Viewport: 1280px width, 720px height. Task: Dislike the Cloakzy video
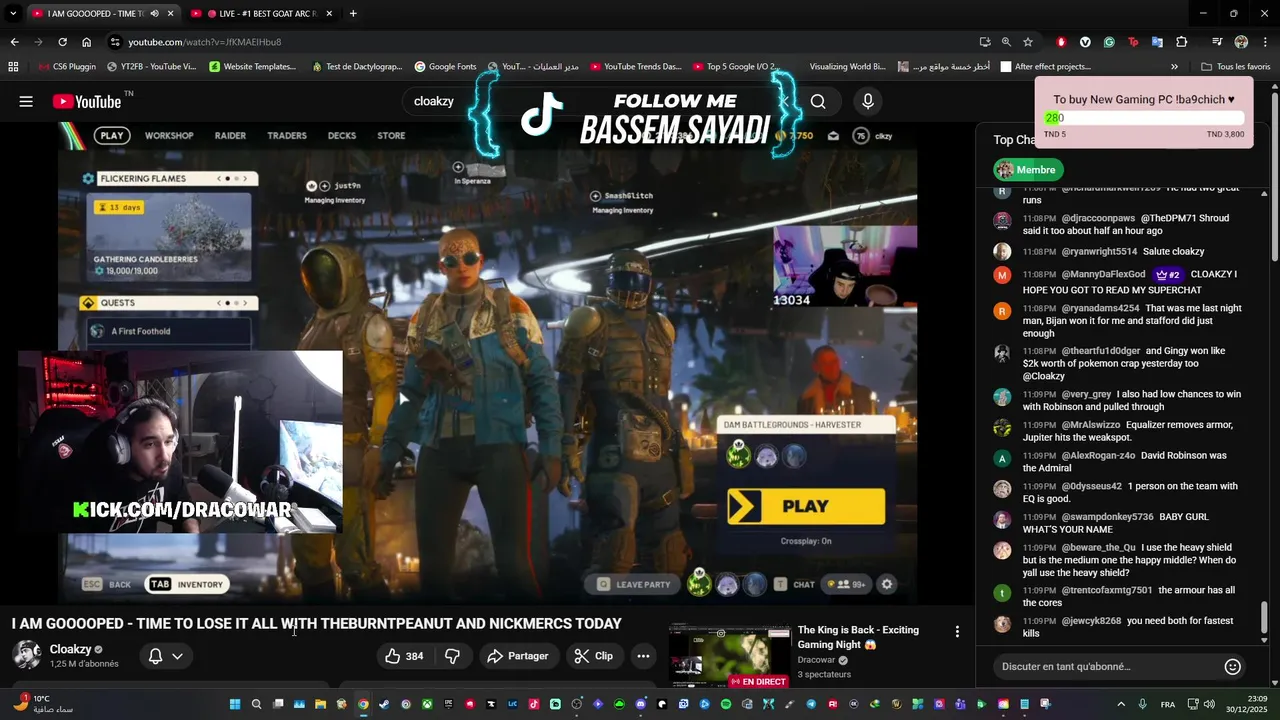tap(452, 656)
